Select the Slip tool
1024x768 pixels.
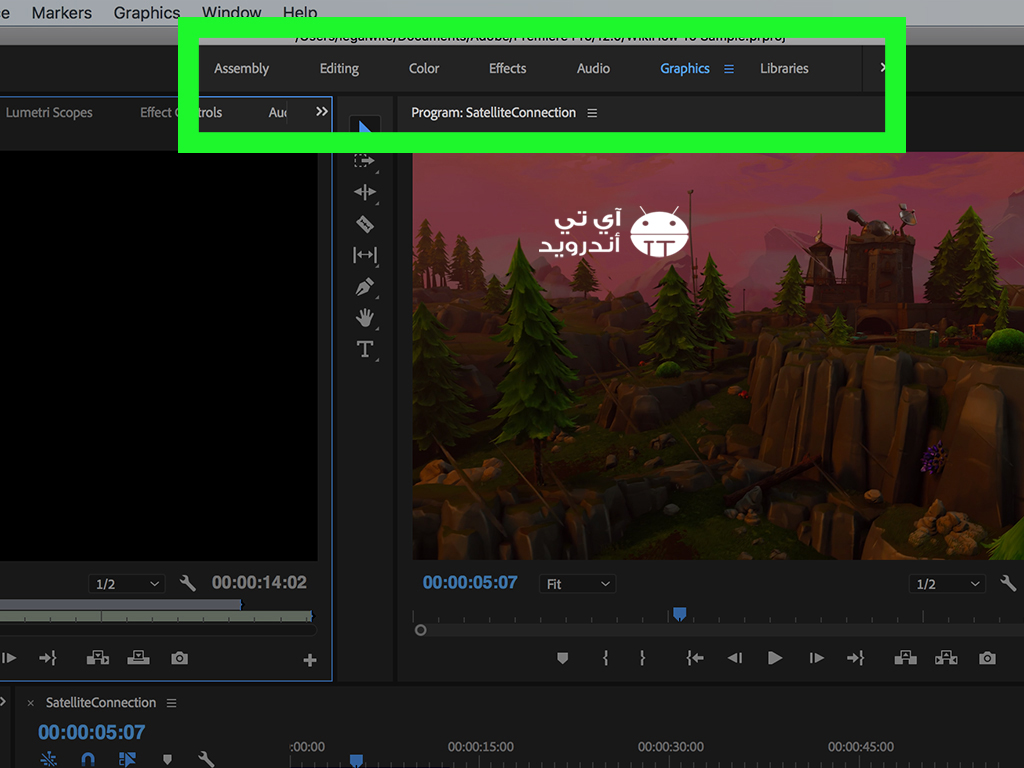click(365, 255)
